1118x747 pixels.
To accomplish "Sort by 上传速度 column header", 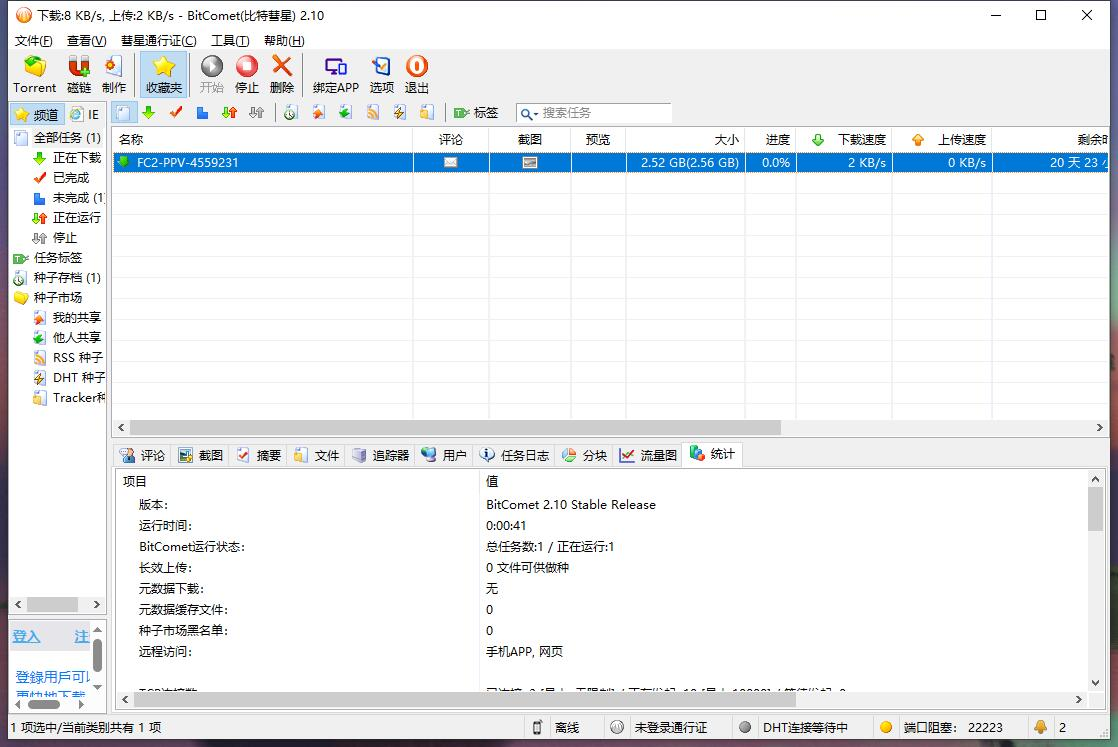I will pos(943,140).
